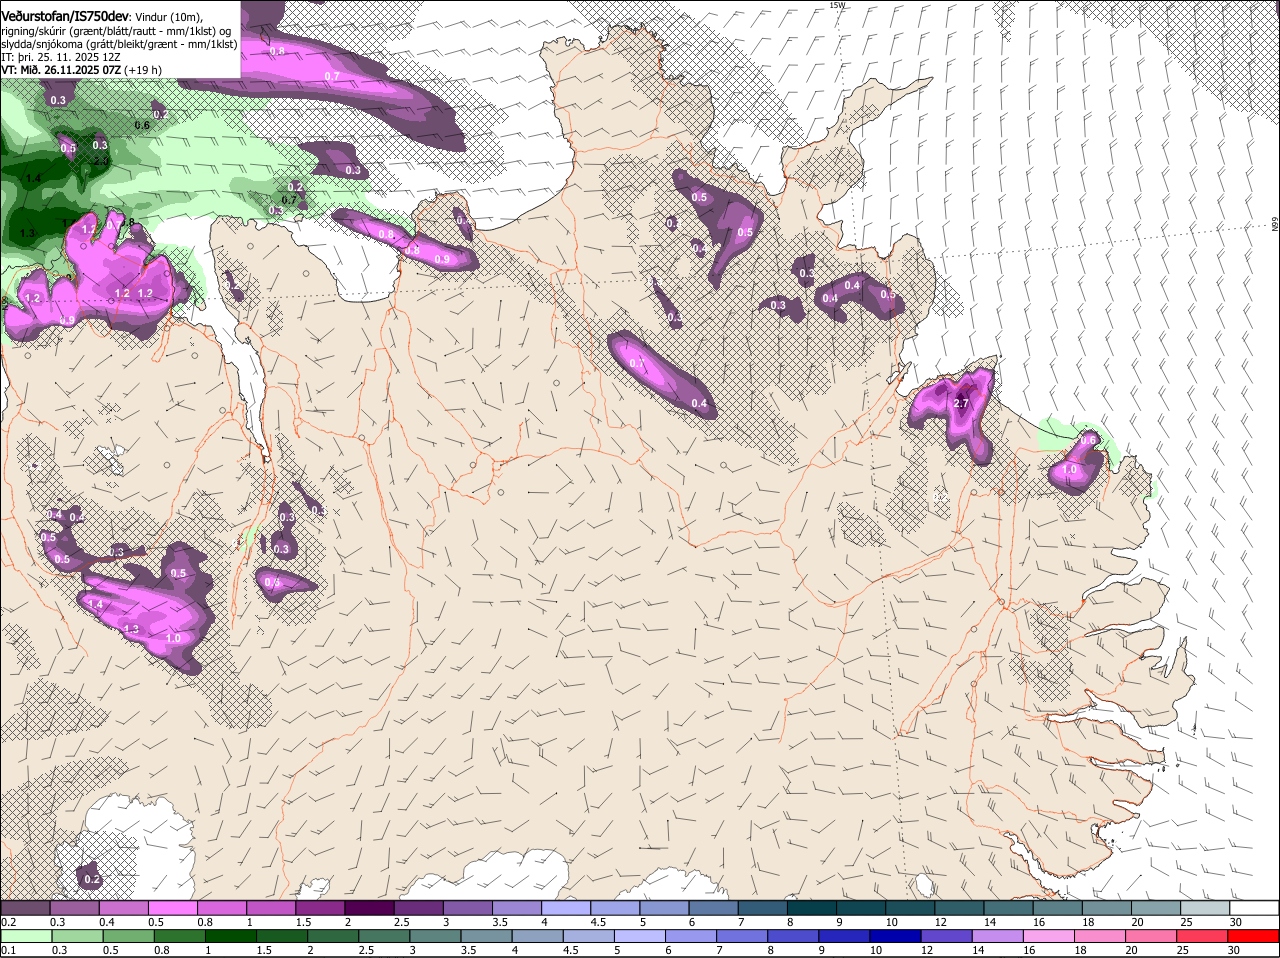Click the upper legend swatch between 0.2 and 0.3
This screenshot has height=958, width=1280.
tap(25, 907)
